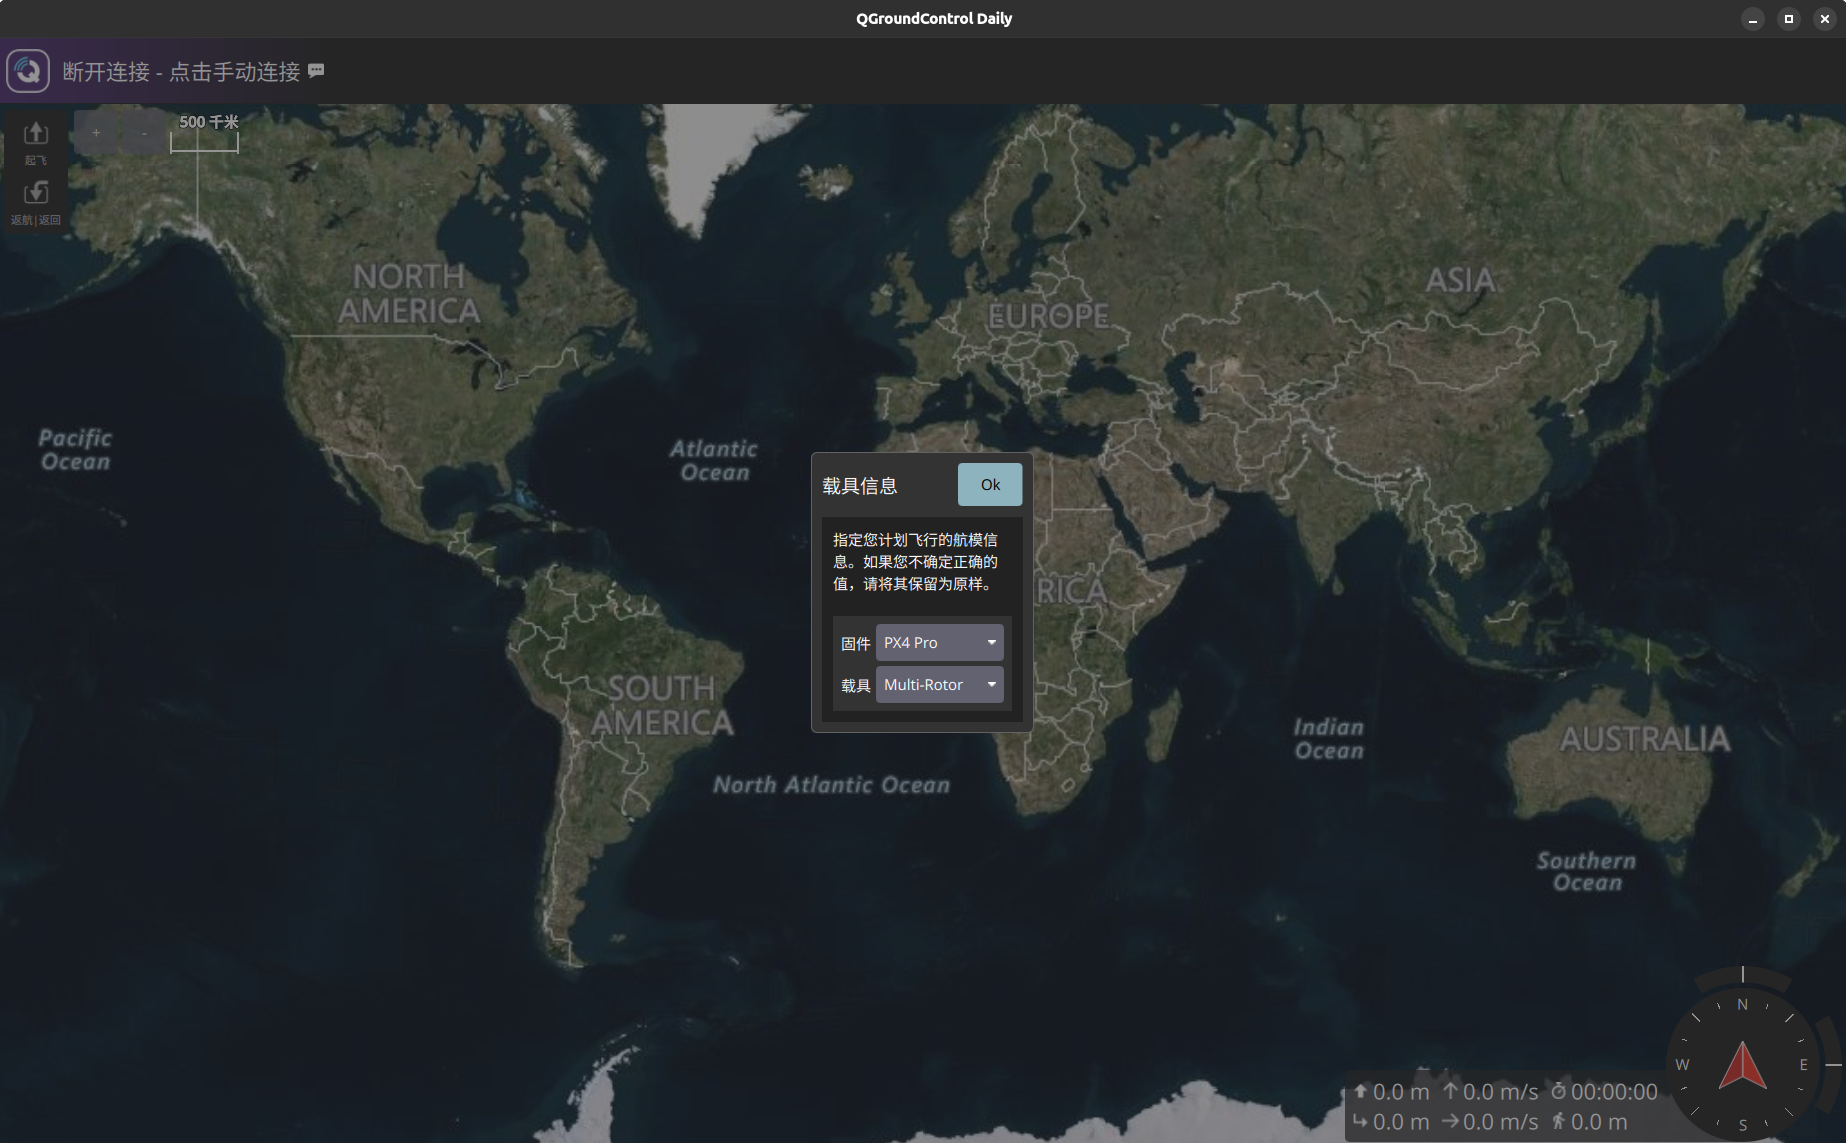1846x1143 pixels.
Task: Zoom in the map with plus button
Action: pos(96,133)
